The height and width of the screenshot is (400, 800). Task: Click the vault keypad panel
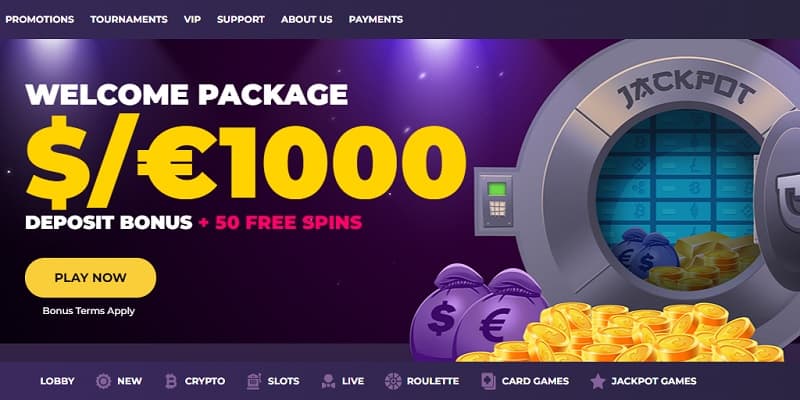click(x=496, y=201)
